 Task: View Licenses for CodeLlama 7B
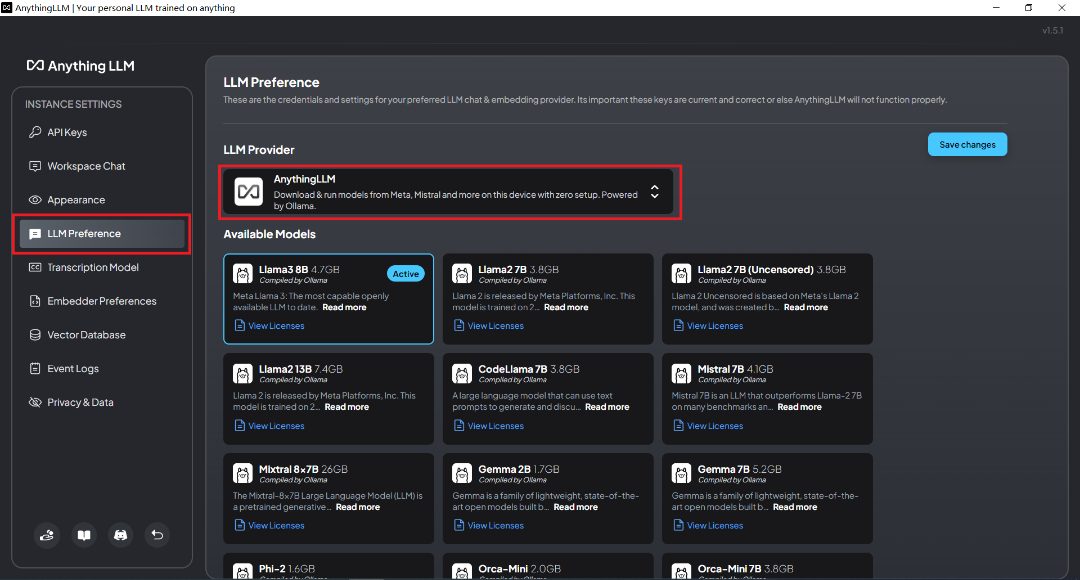click(489, 426)
